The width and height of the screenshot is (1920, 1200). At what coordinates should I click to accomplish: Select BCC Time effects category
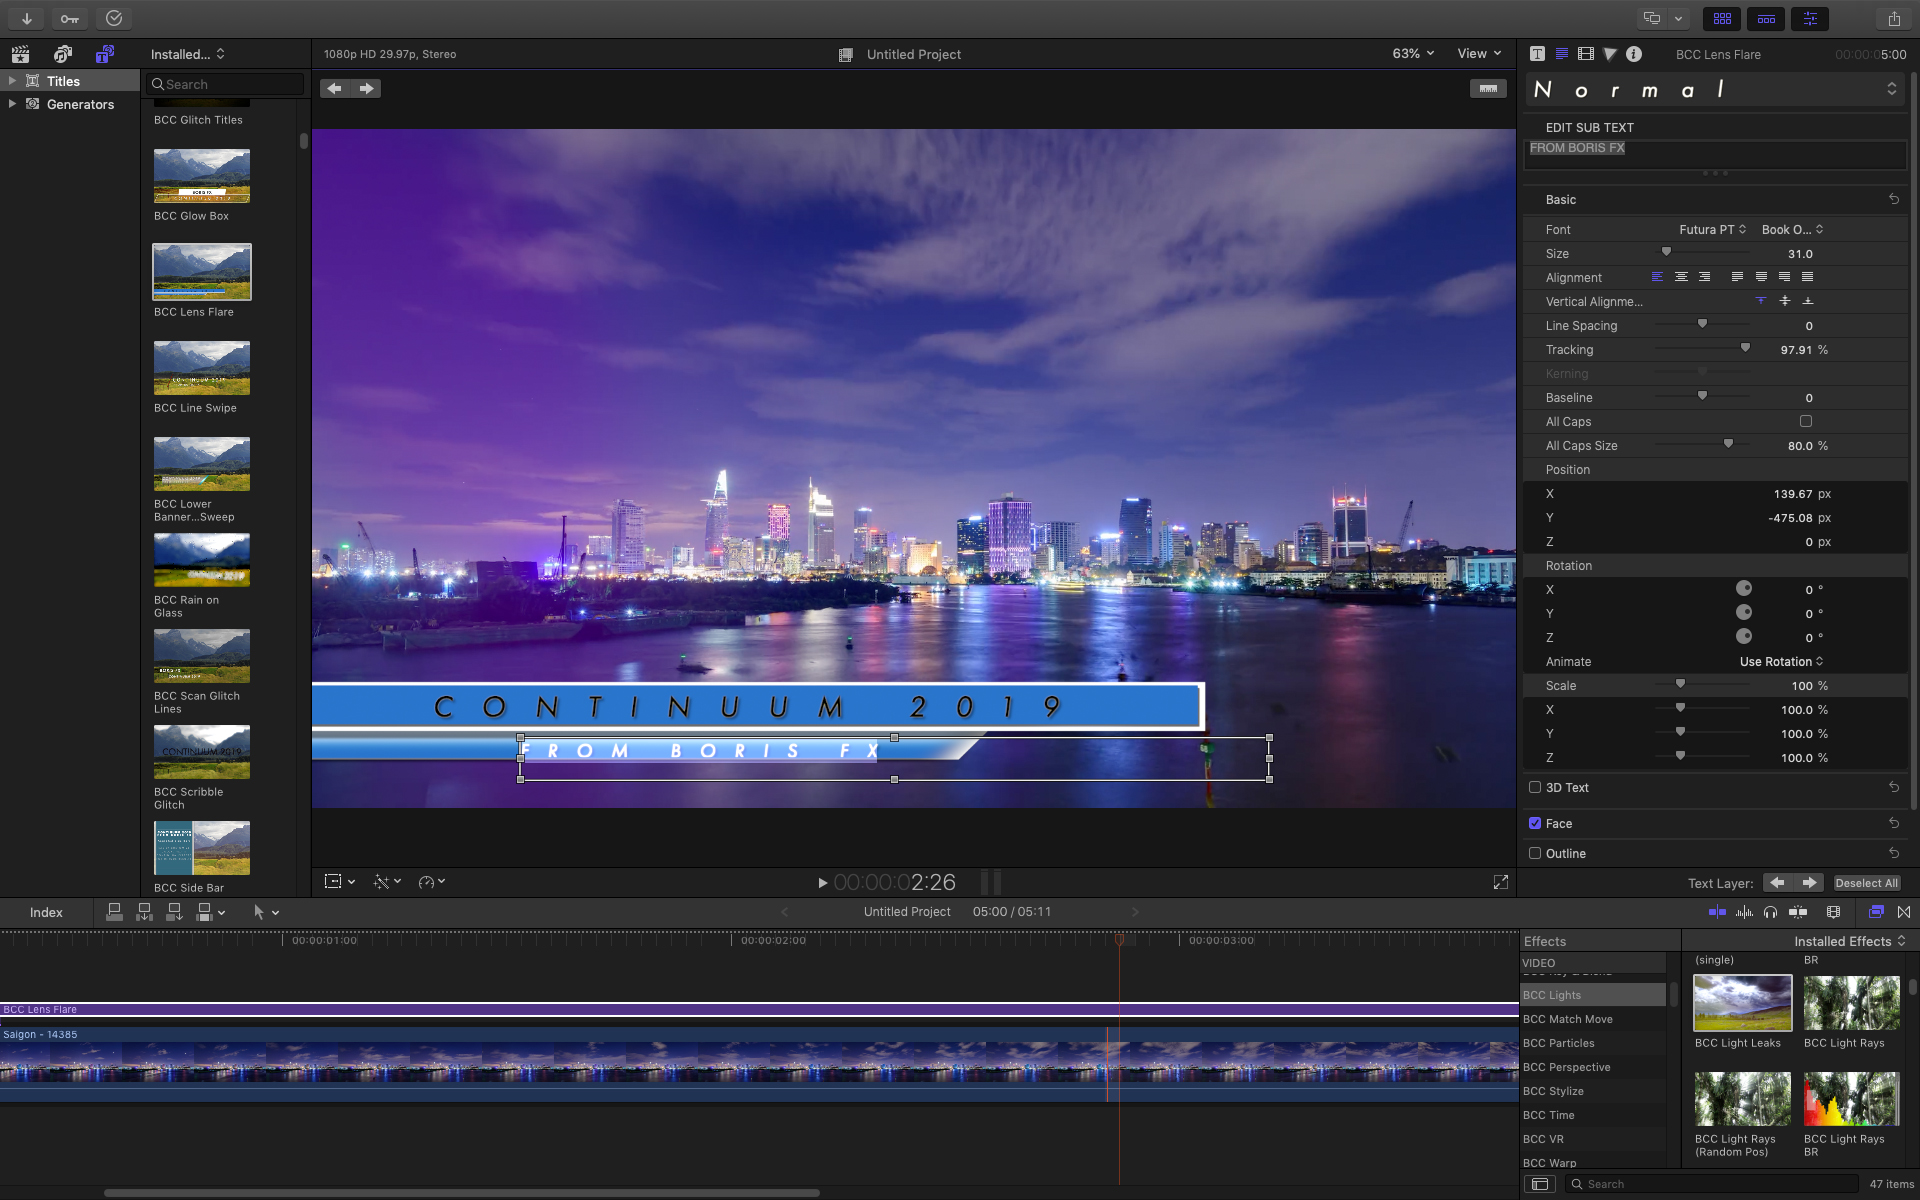[x=1548, y=1115]
